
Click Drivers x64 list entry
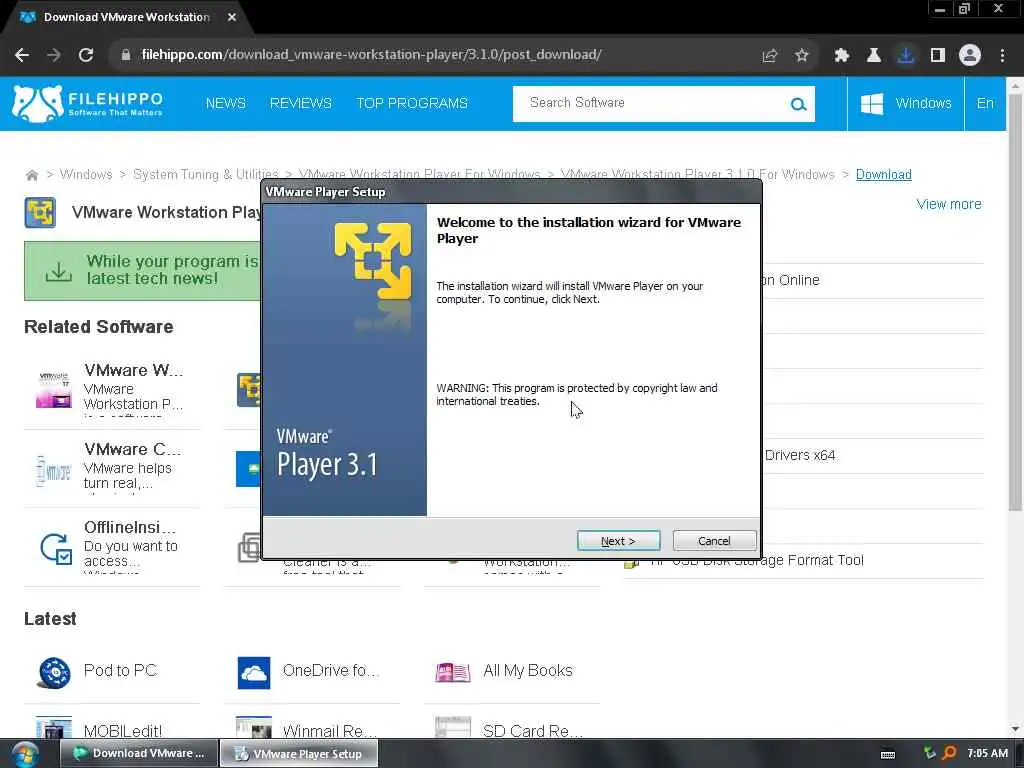click(799, 455)
